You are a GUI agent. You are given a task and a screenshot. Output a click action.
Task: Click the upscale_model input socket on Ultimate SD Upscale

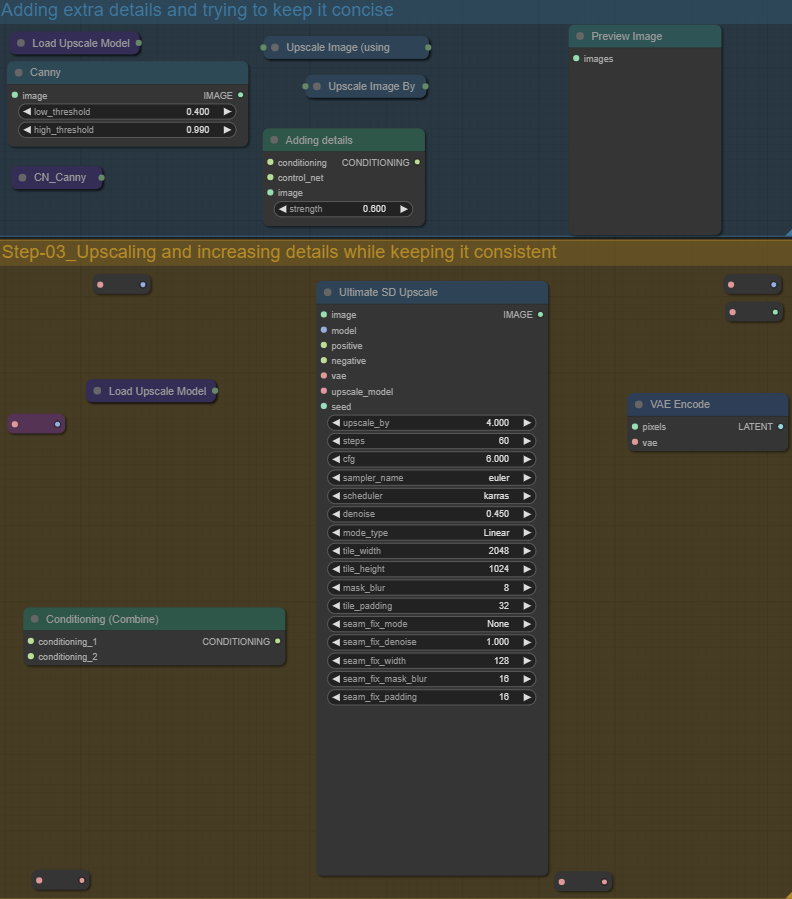(x=324, y=391)
